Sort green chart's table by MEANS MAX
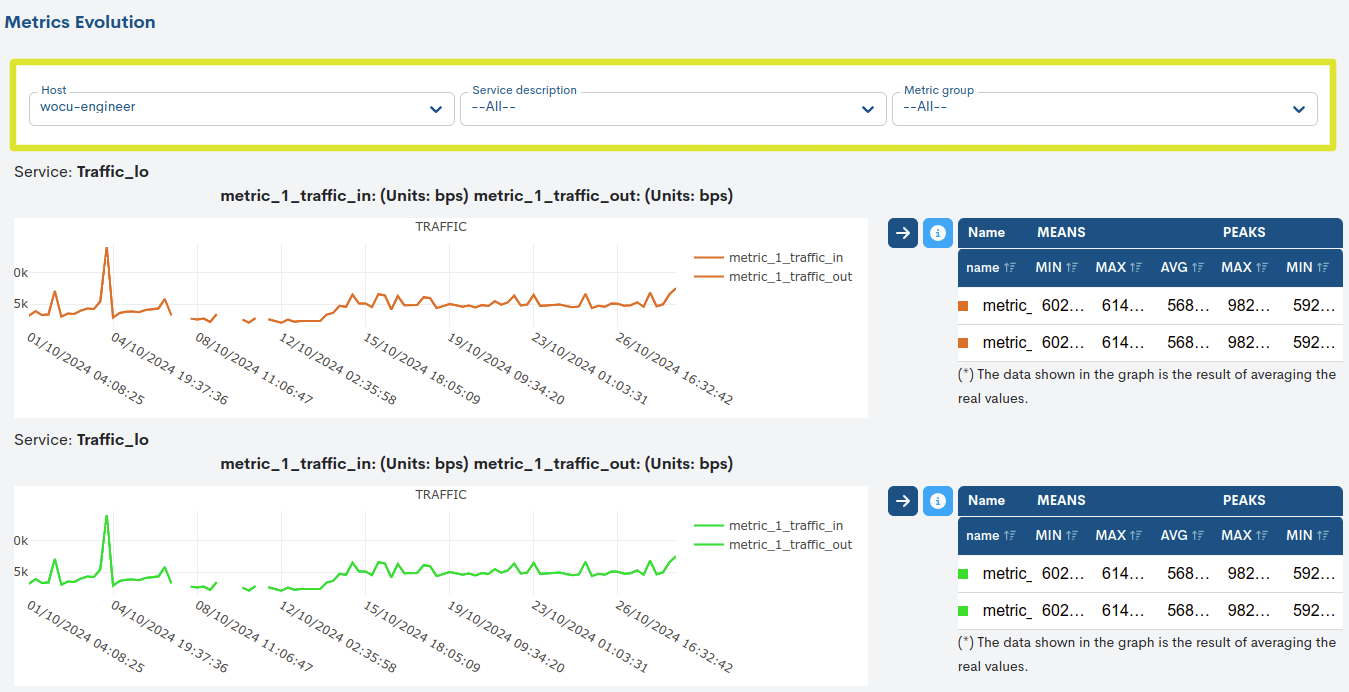Viewport: 1349px width, 692px height. click(1119, 535)
